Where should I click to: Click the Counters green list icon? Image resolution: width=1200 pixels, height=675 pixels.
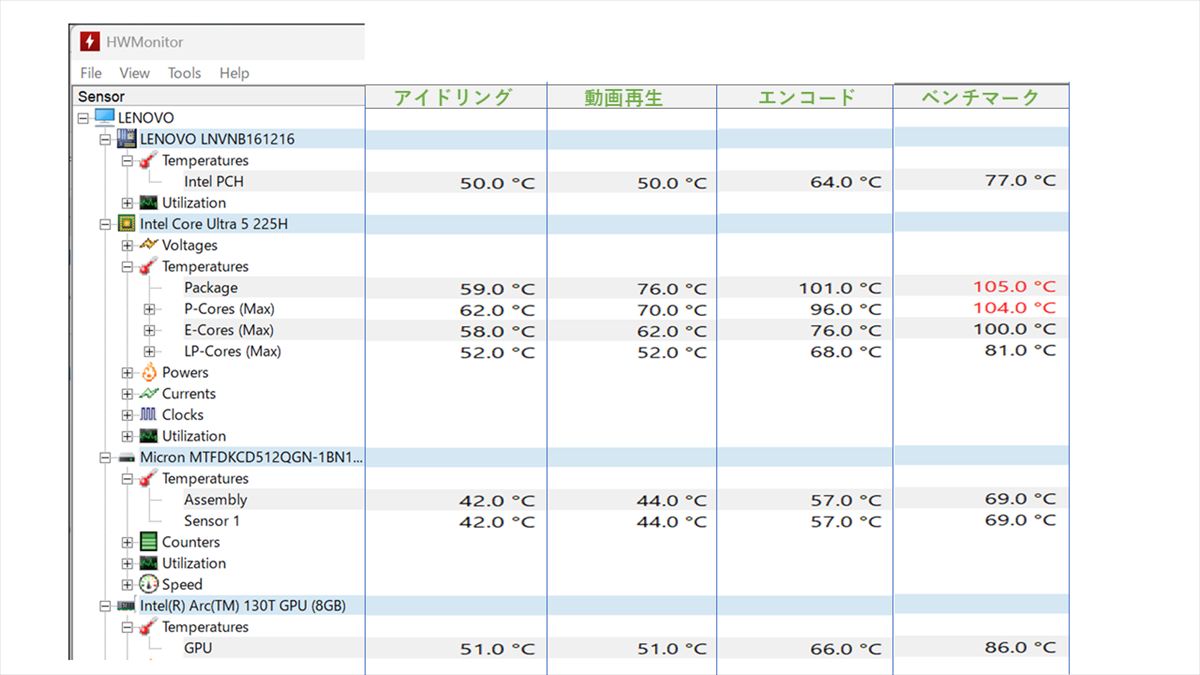tap(148, 542)
